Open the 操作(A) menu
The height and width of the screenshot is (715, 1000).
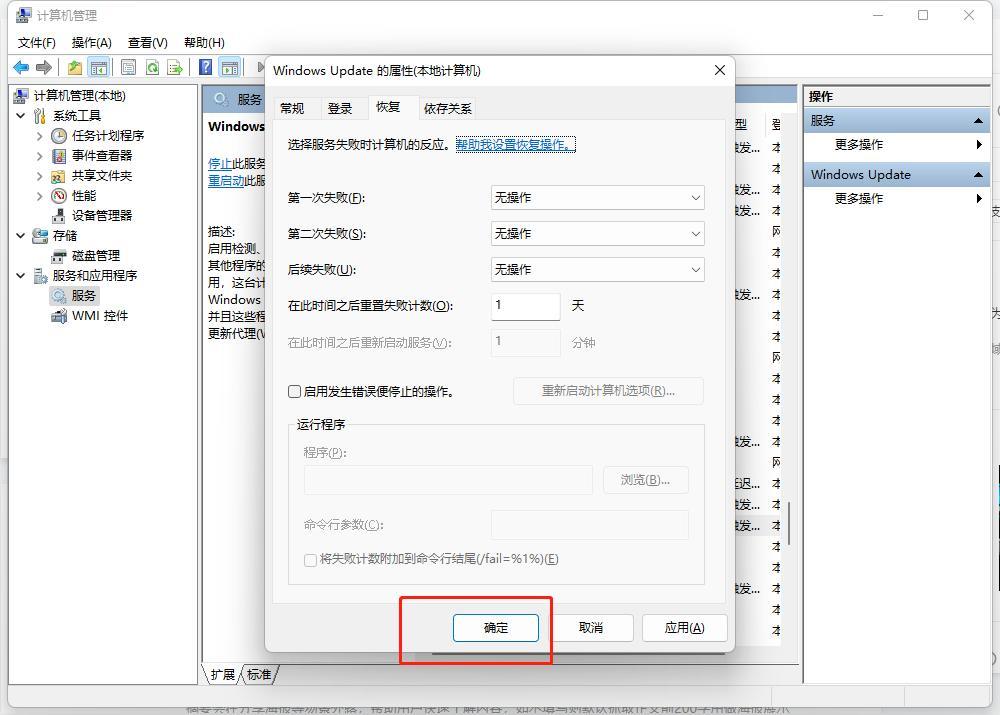(x=91, y=43)
